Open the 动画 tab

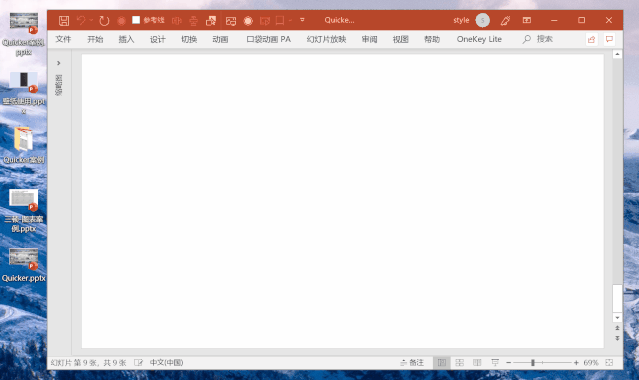tap(220, 39)
